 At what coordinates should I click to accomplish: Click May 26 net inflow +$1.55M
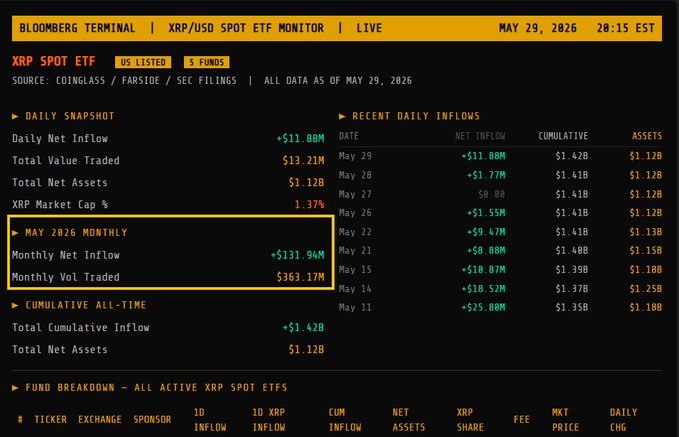click(486, 213)
